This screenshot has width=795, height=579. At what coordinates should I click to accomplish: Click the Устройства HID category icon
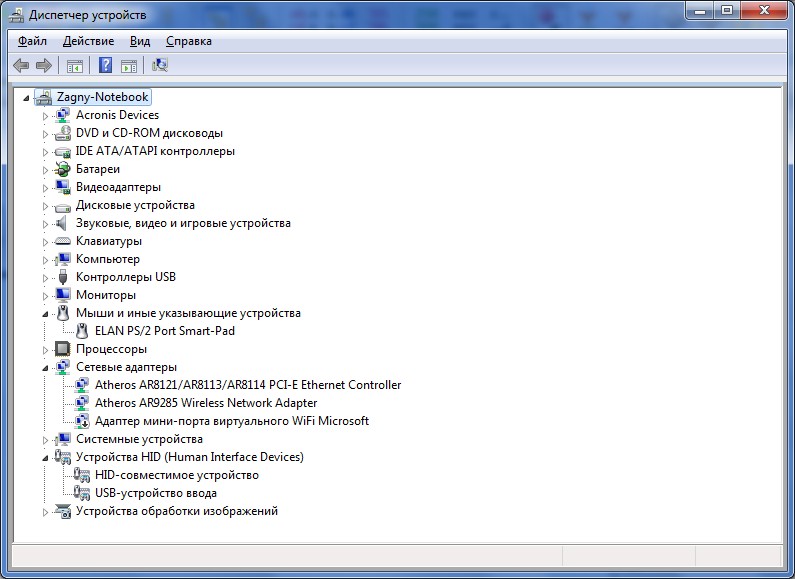coord(62,457)
